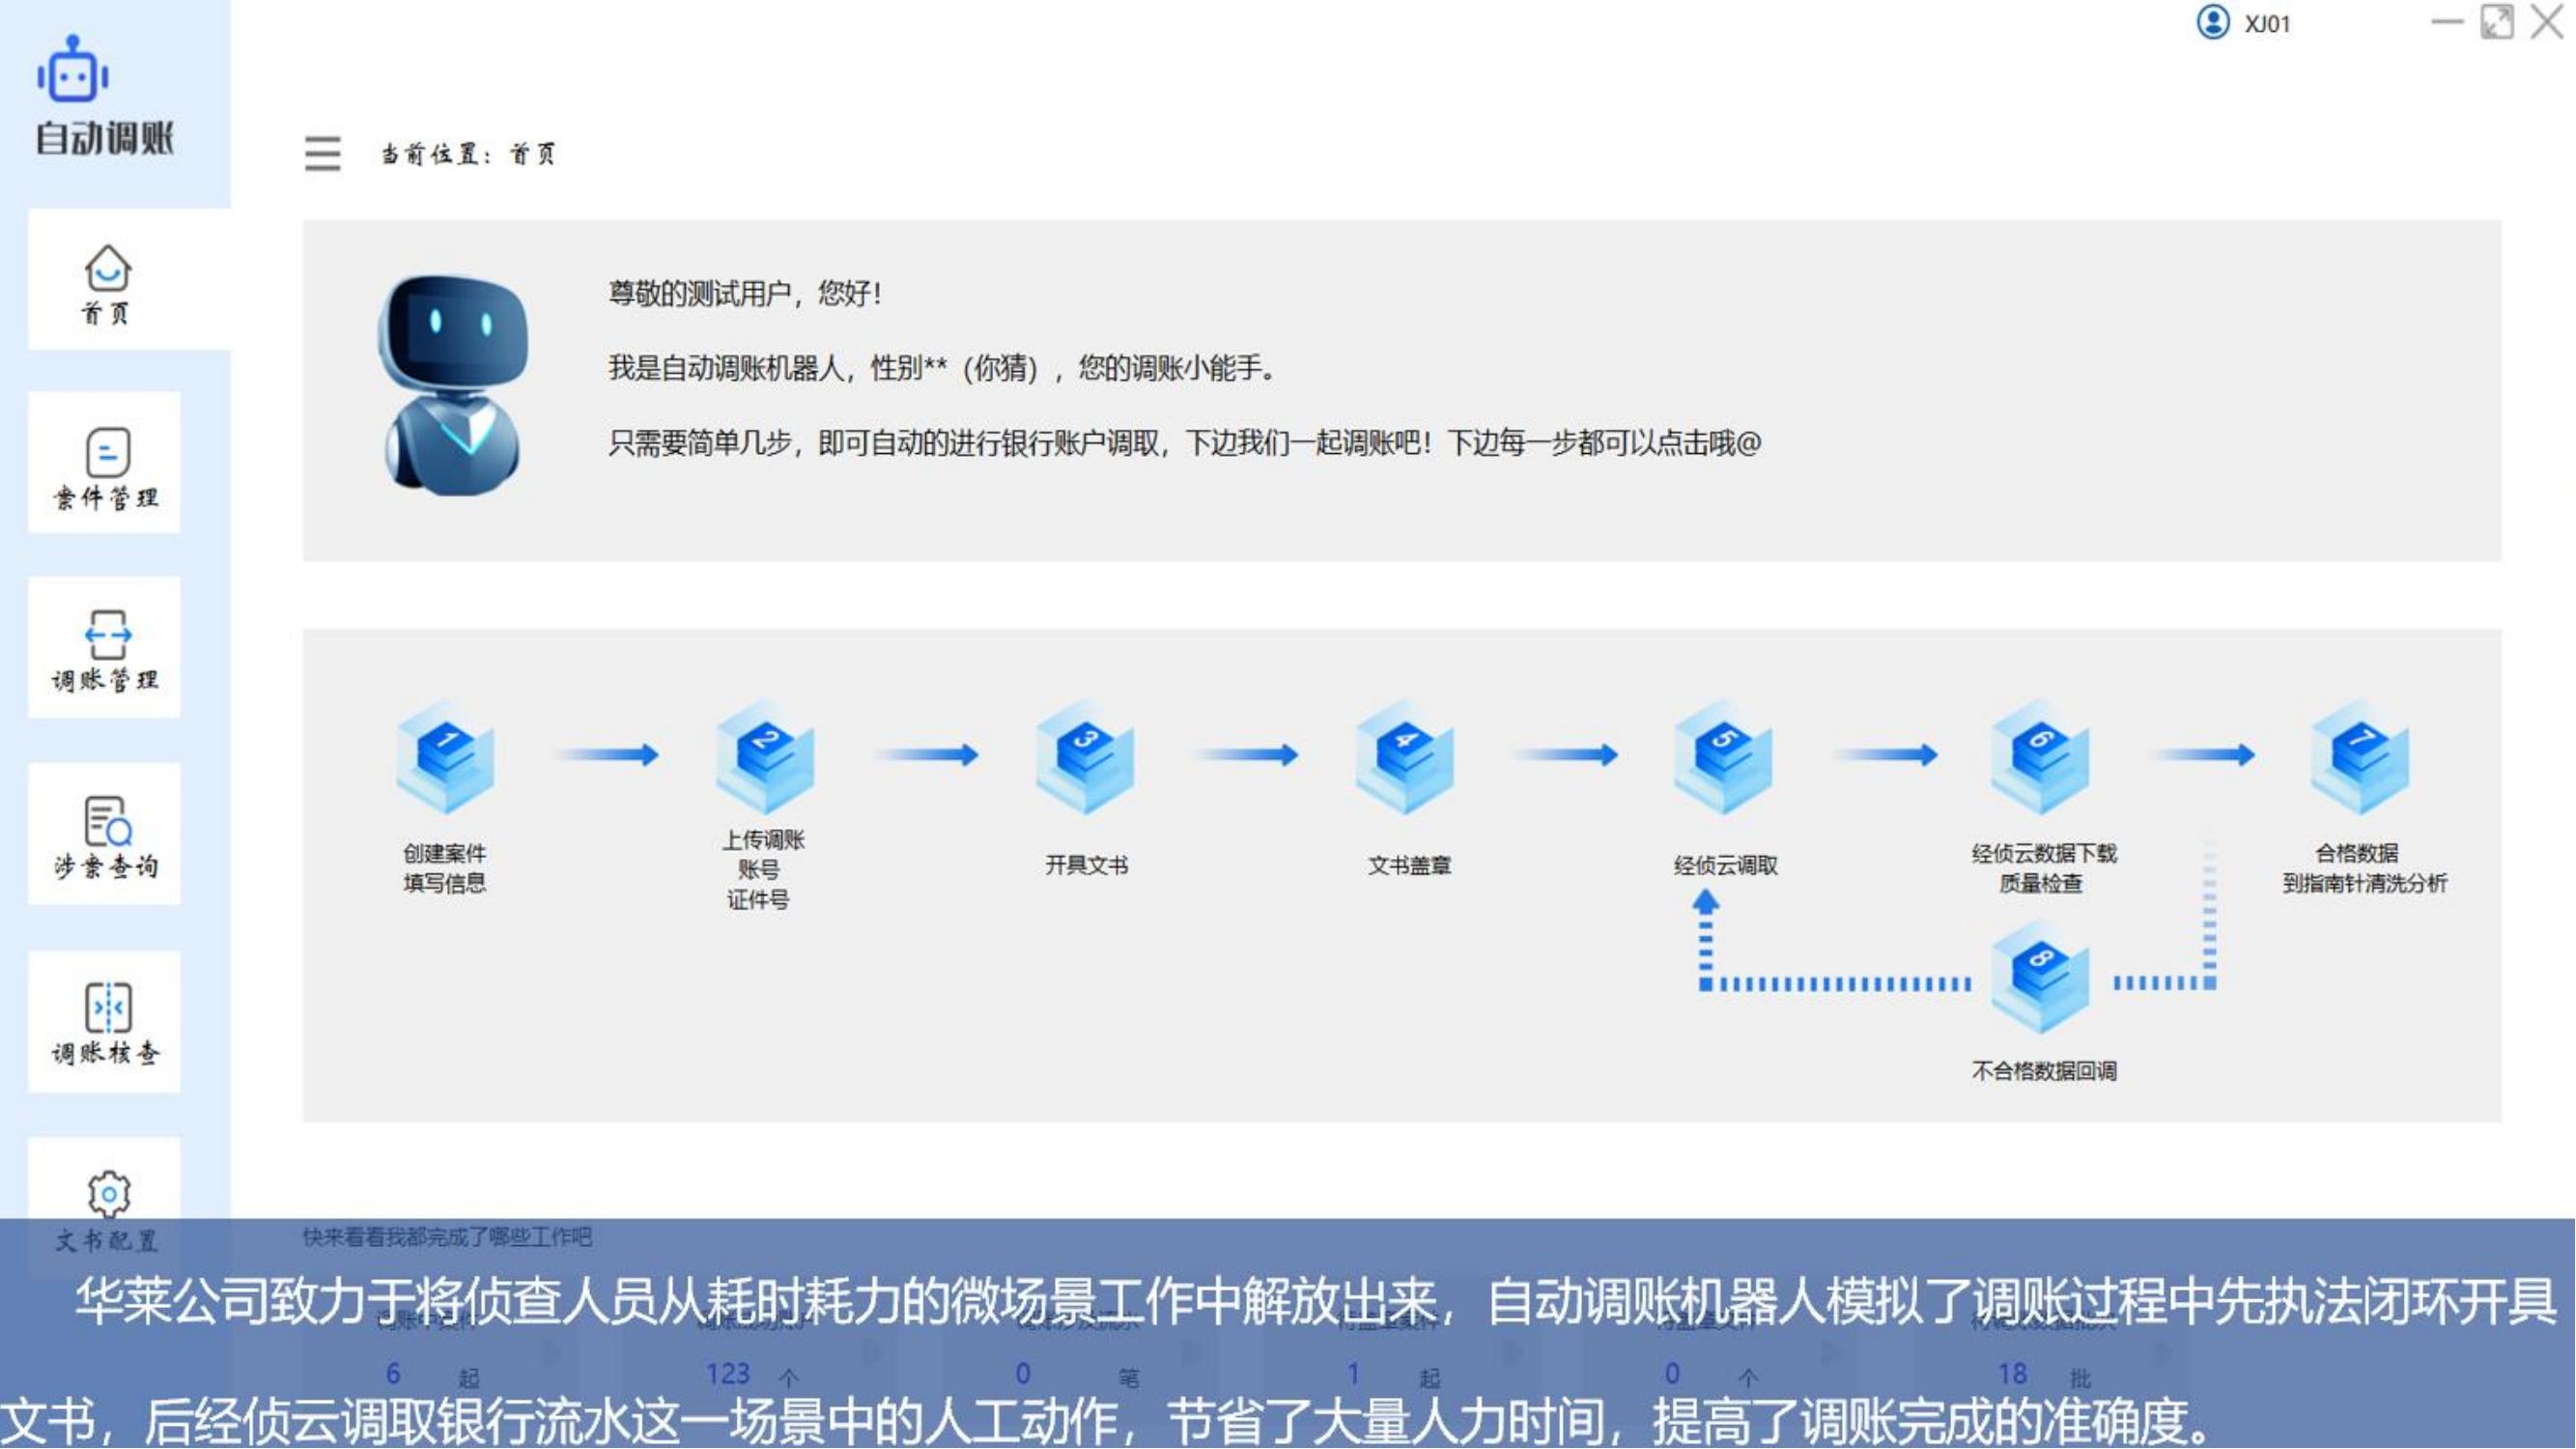The image size is (2576, 1449).
Task: Select step 2 上传调账账号 icon
Action: tap(765, 757)
